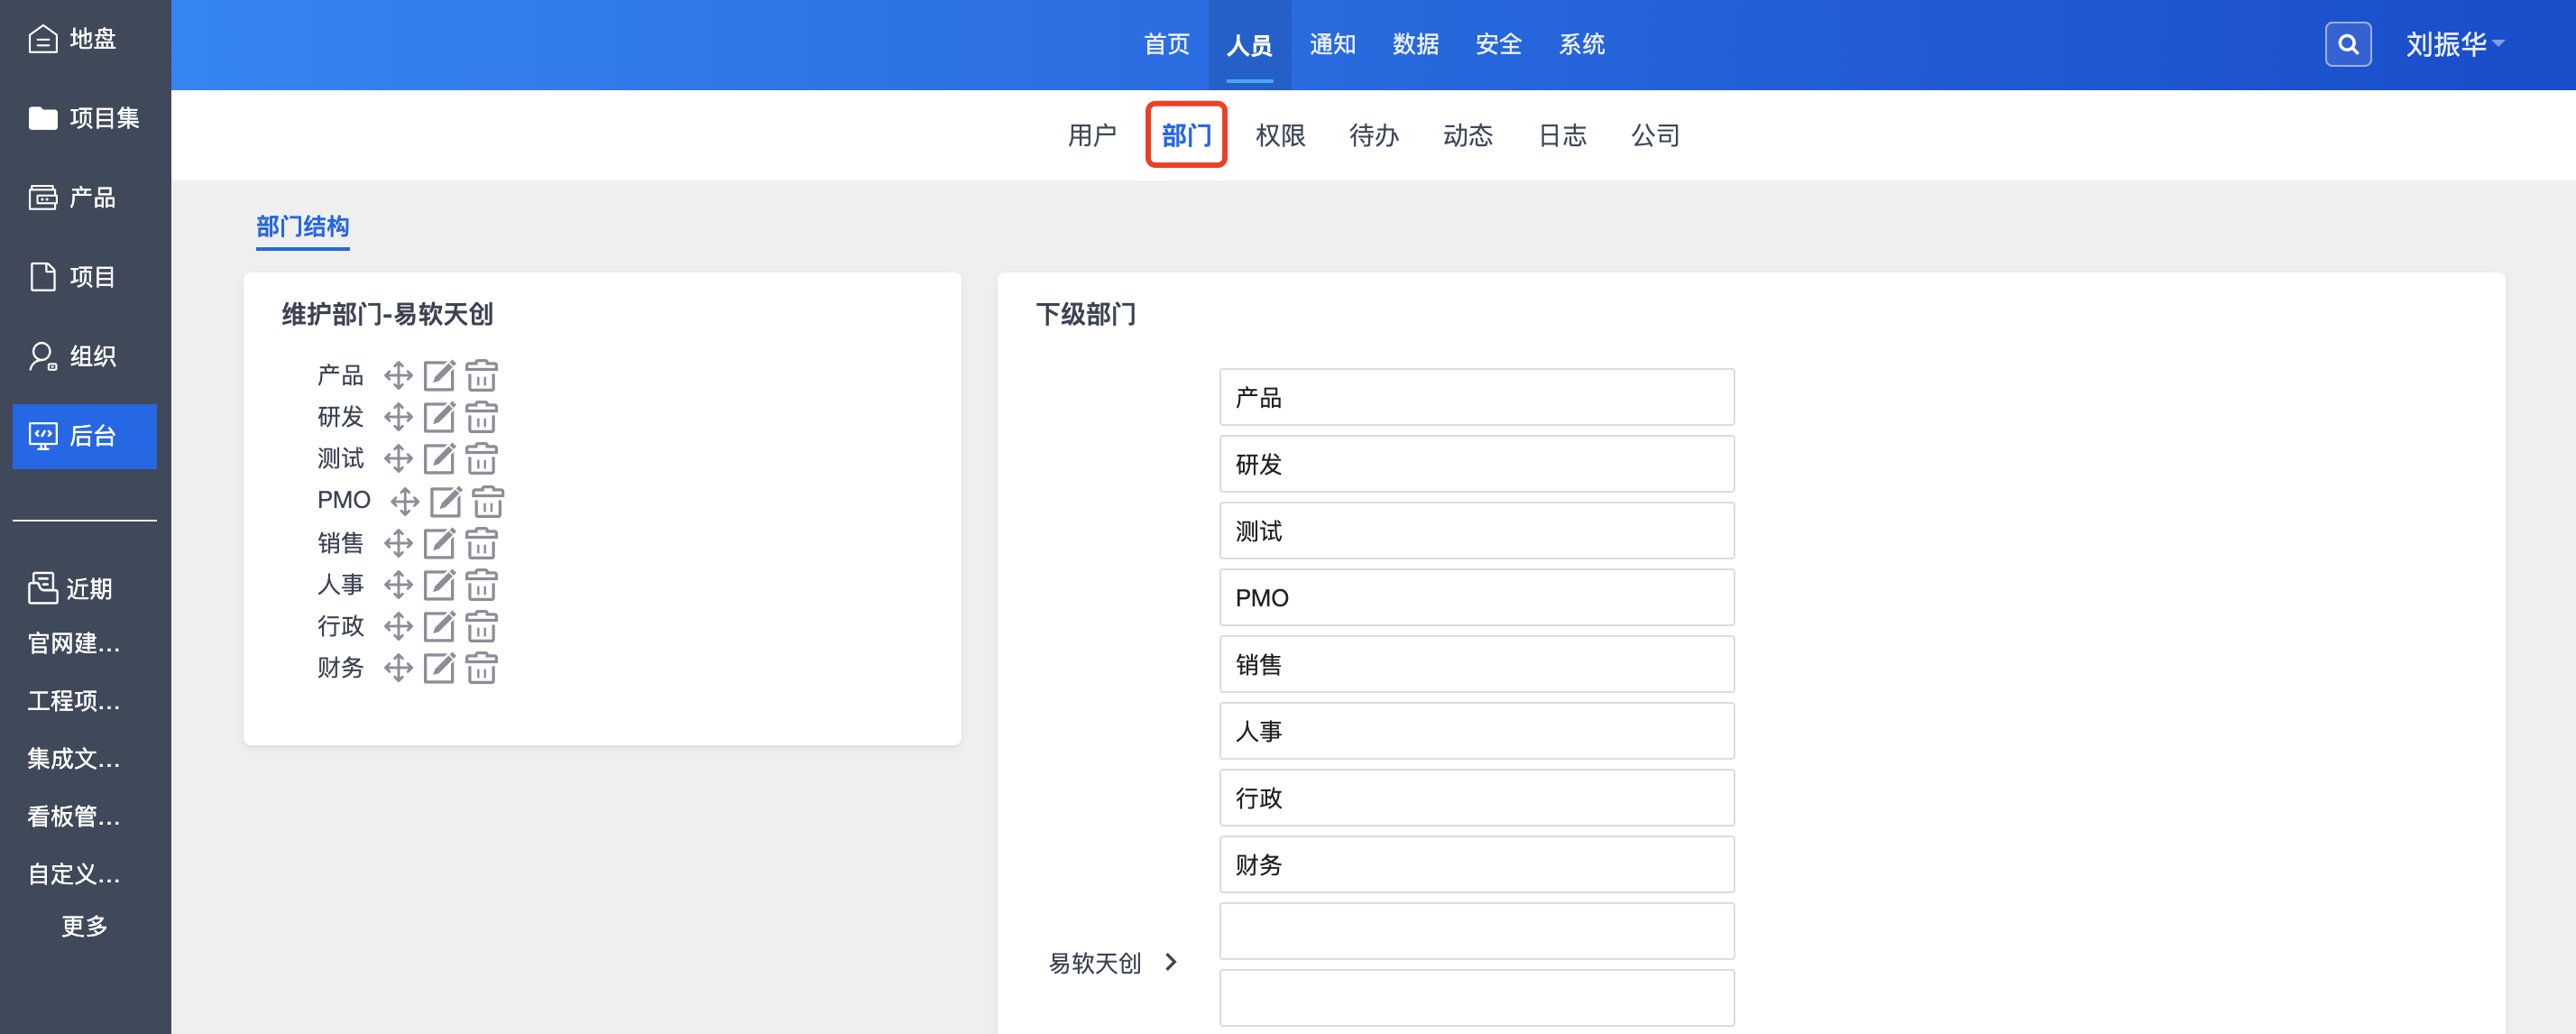Click the 地盘 sidebar icon
The width and height of the screenshot is (2576, 1034).
pos(43,39)
